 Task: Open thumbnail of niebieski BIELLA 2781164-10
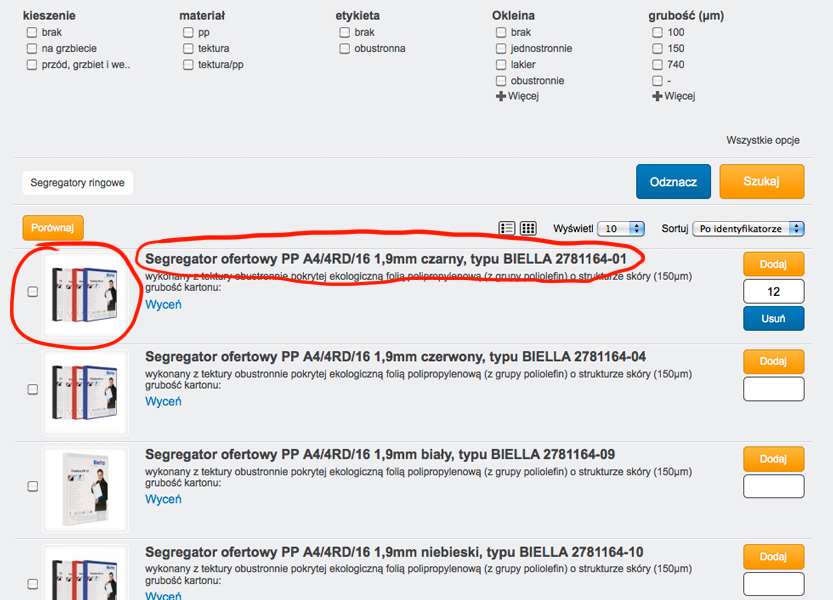[x=85, y=573]
